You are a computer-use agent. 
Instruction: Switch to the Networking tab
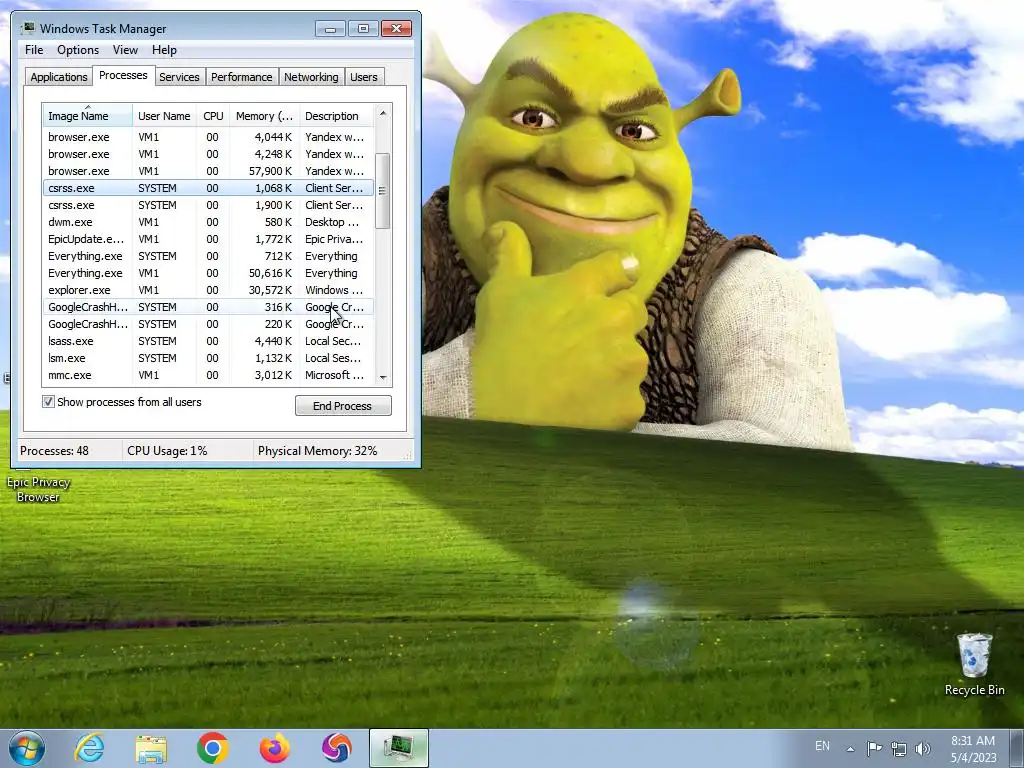coord(311,77)
